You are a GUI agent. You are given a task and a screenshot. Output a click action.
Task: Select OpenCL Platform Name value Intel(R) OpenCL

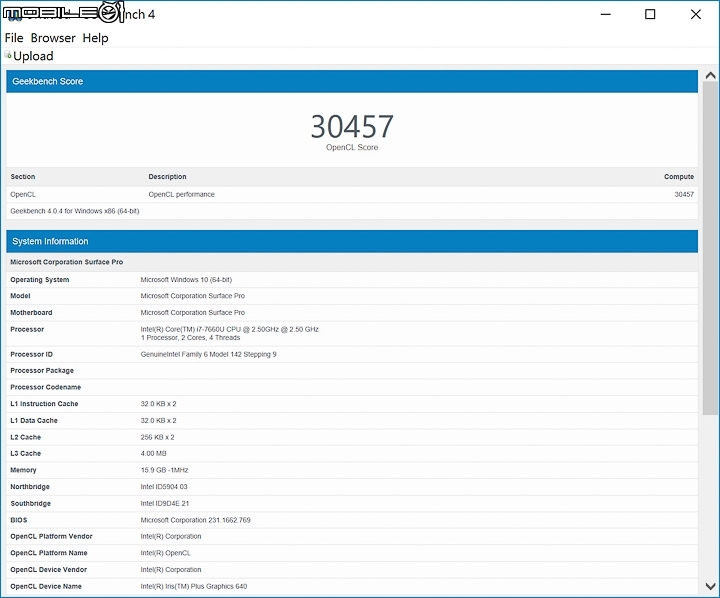click(165, 553)
